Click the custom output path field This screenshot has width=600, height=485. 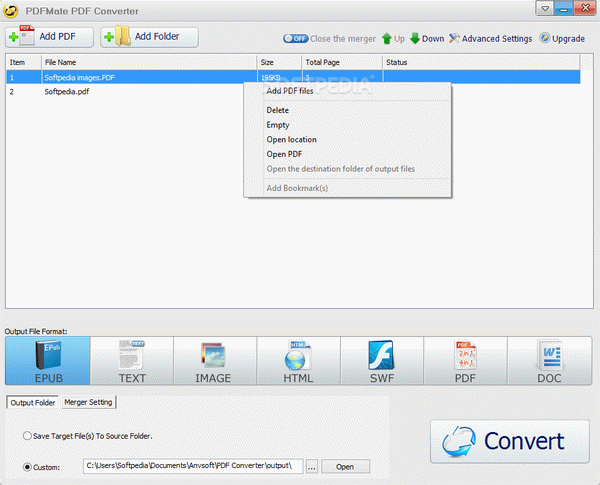[193, 466]
